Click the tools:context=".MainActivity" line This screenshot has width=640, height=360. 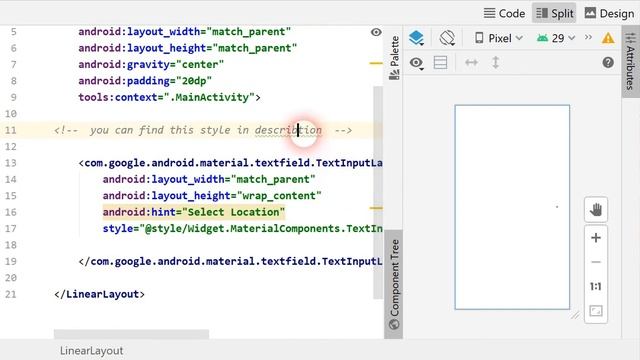click(x=169, y=97)
